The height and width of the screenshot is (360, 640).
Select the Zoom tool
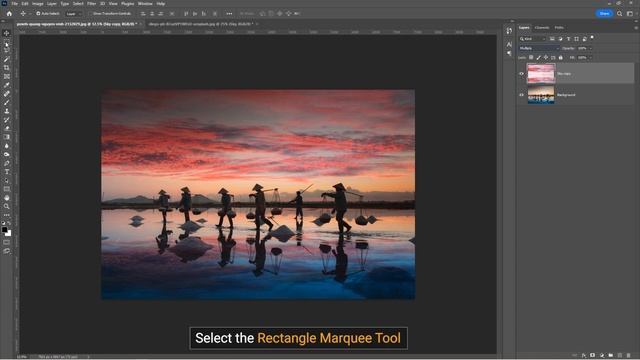pos(7,207)
